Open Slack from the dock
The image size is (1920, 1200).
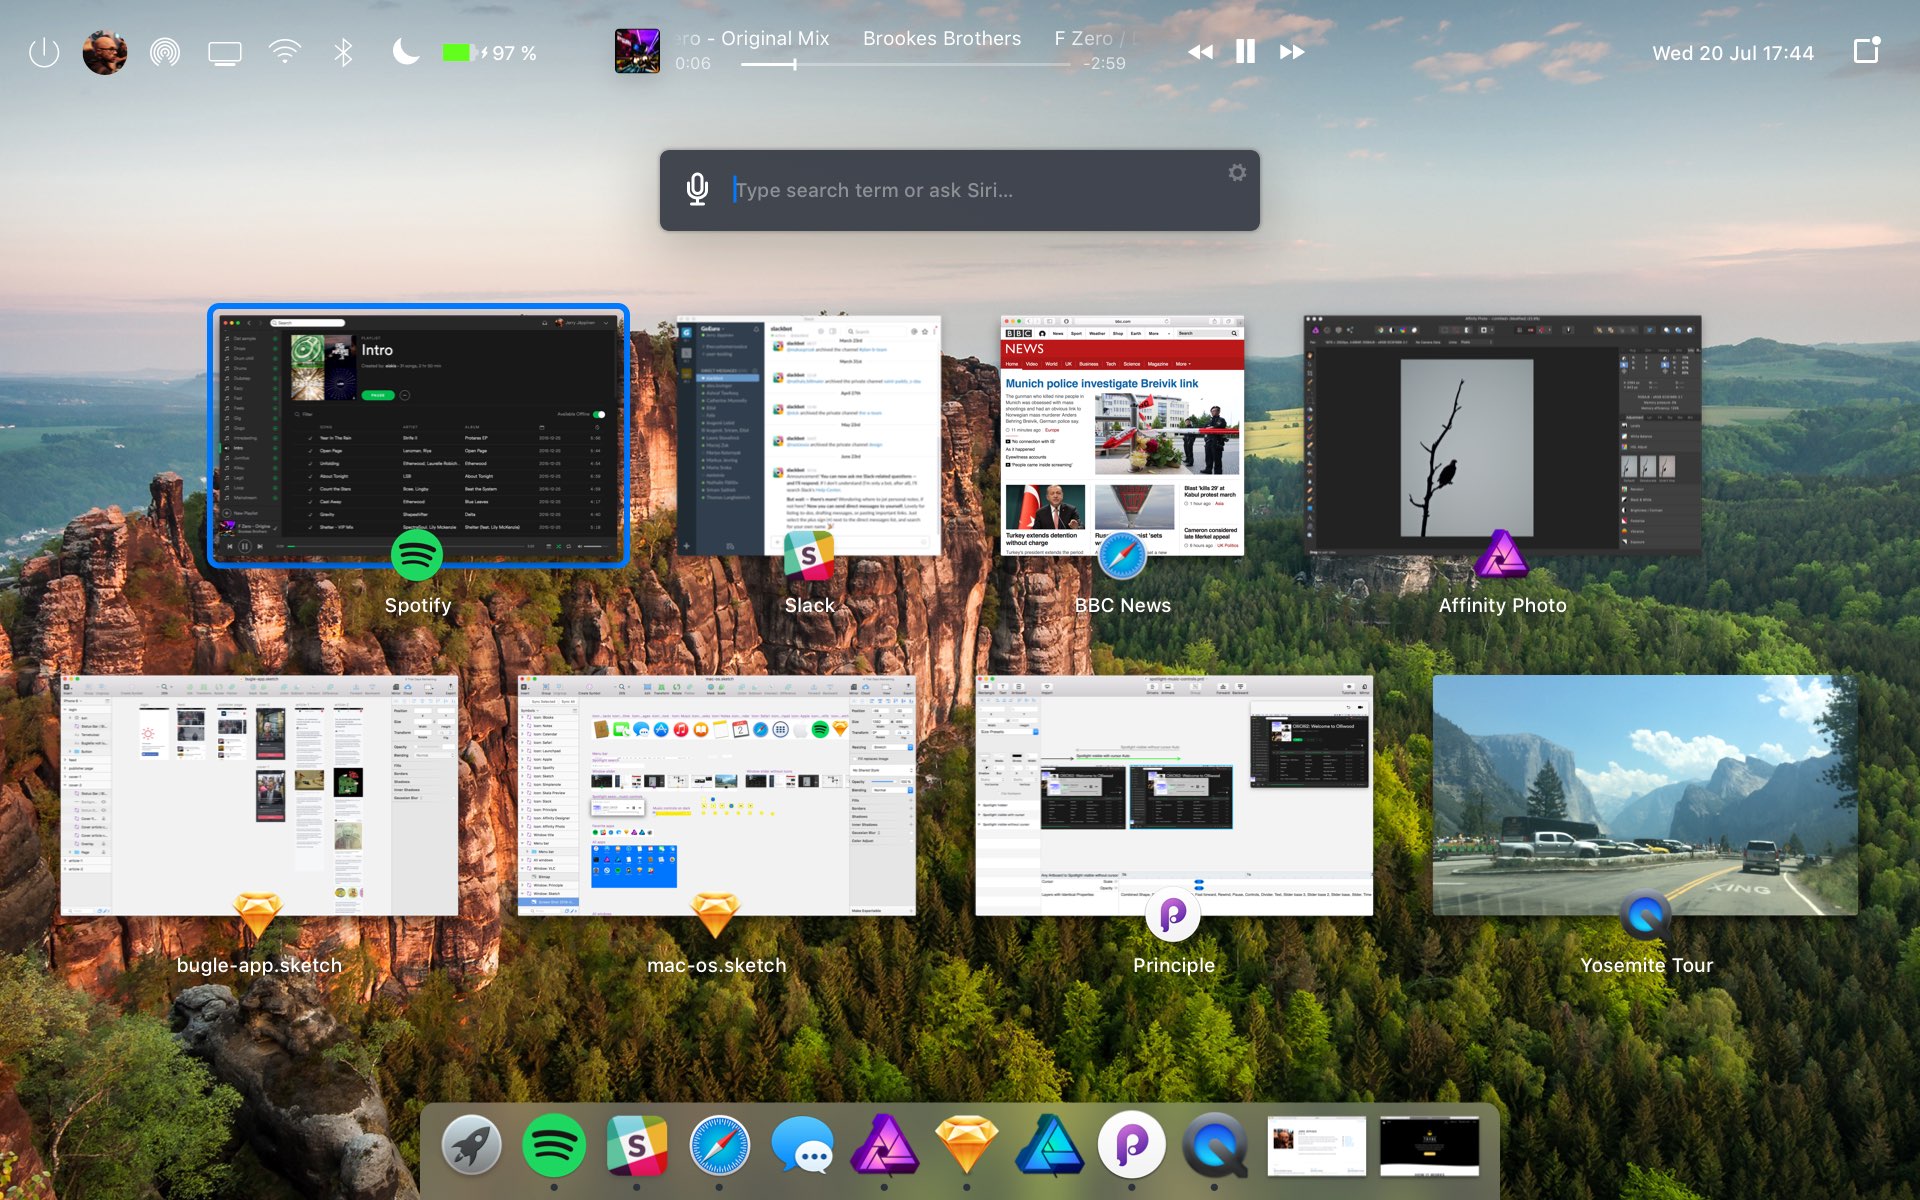[636, 1144]
